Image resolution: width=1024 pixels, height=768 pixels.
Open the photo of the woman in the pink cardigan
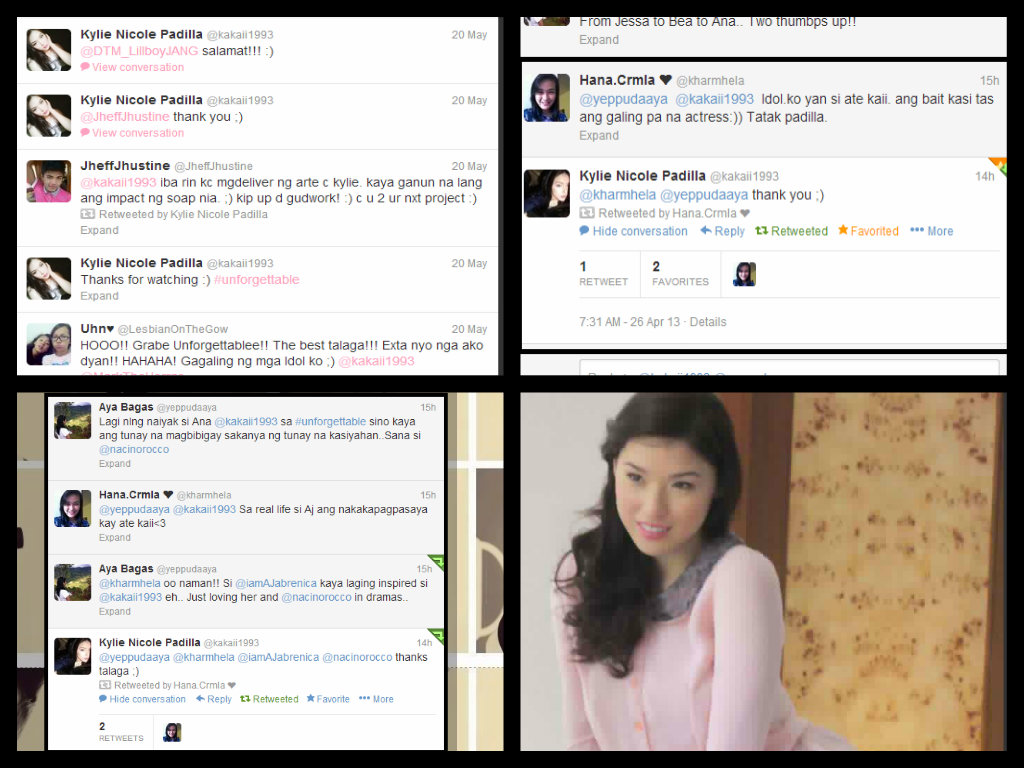click(763, 571)
